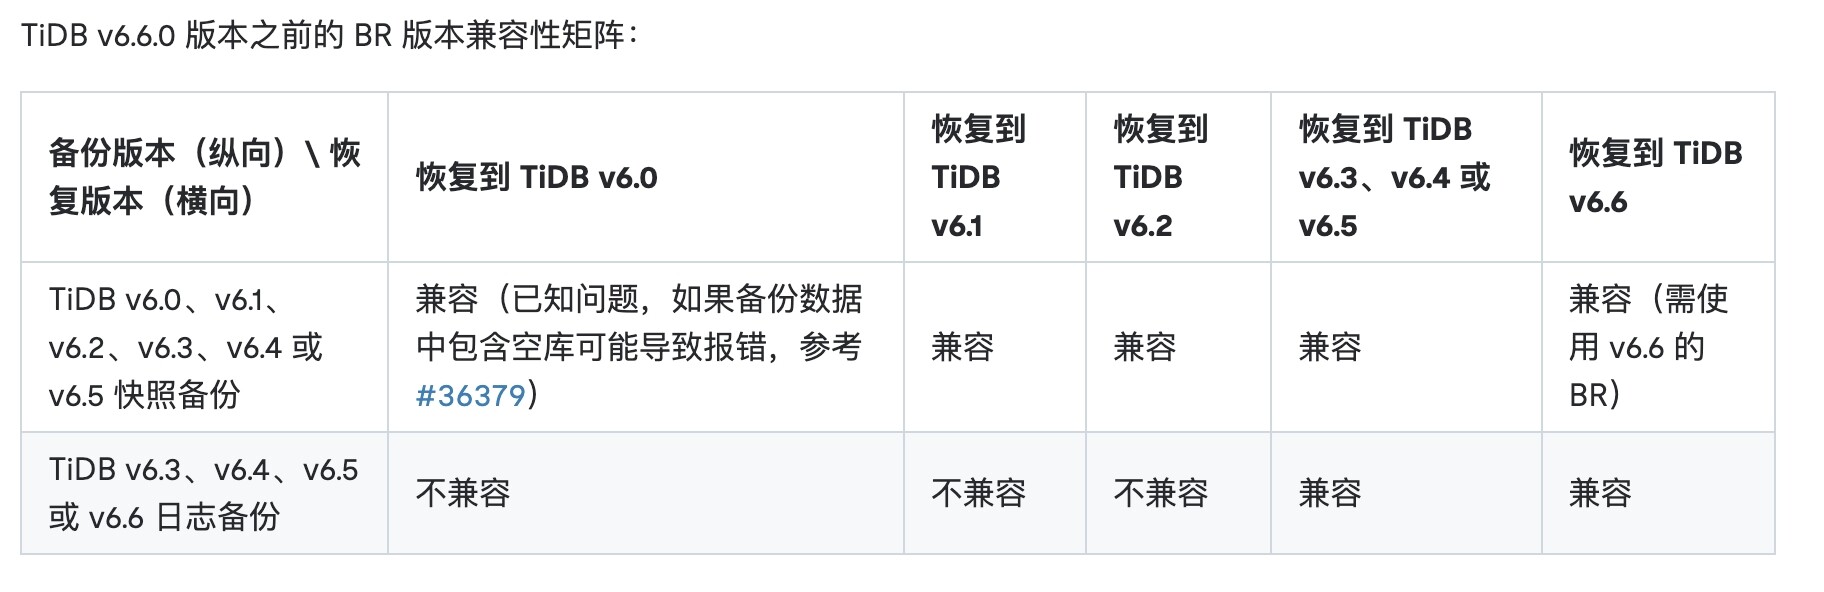Click '兼容' under v6.1 in snapshot backup row

962,347
